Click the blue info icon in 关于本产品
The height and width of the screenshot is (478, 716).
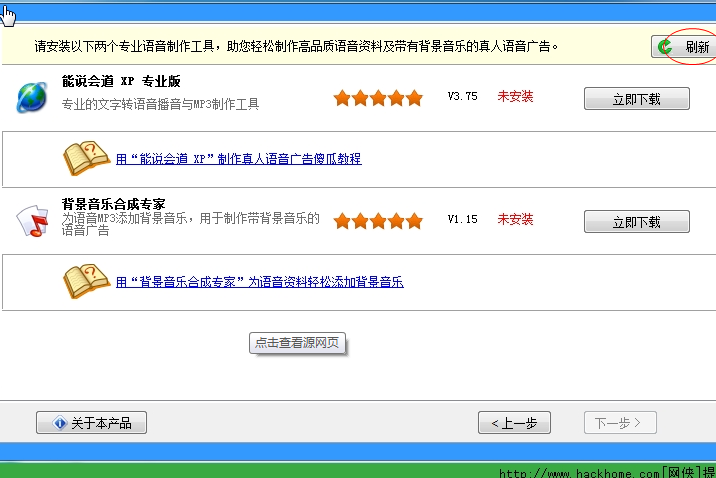[59, 423]
